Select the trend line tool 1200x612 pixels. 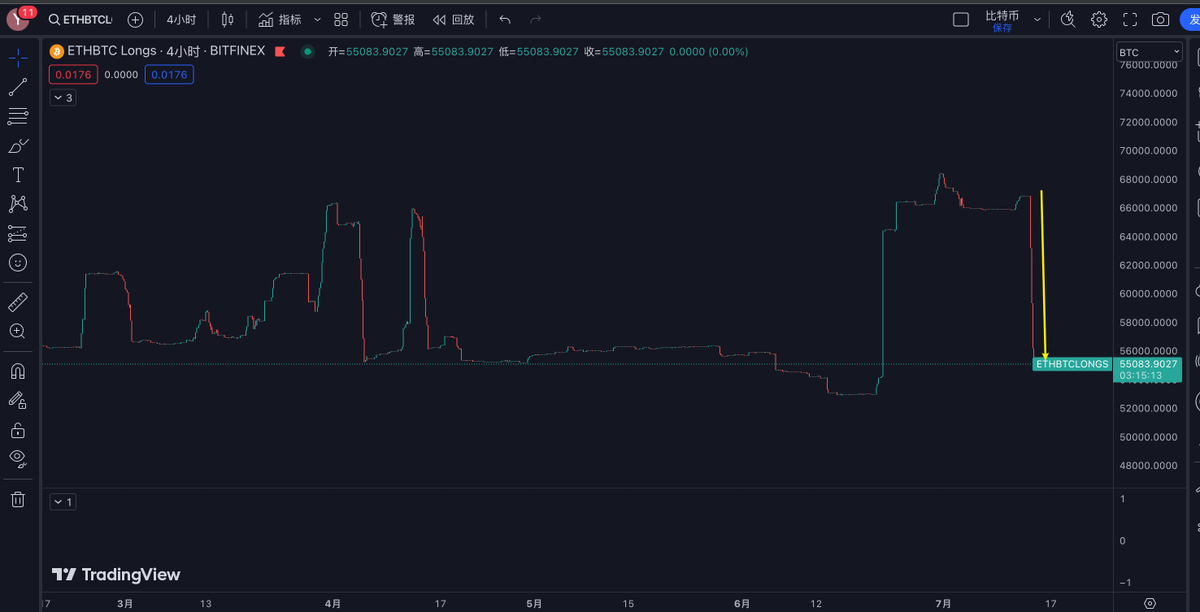(x=18, y=87)
